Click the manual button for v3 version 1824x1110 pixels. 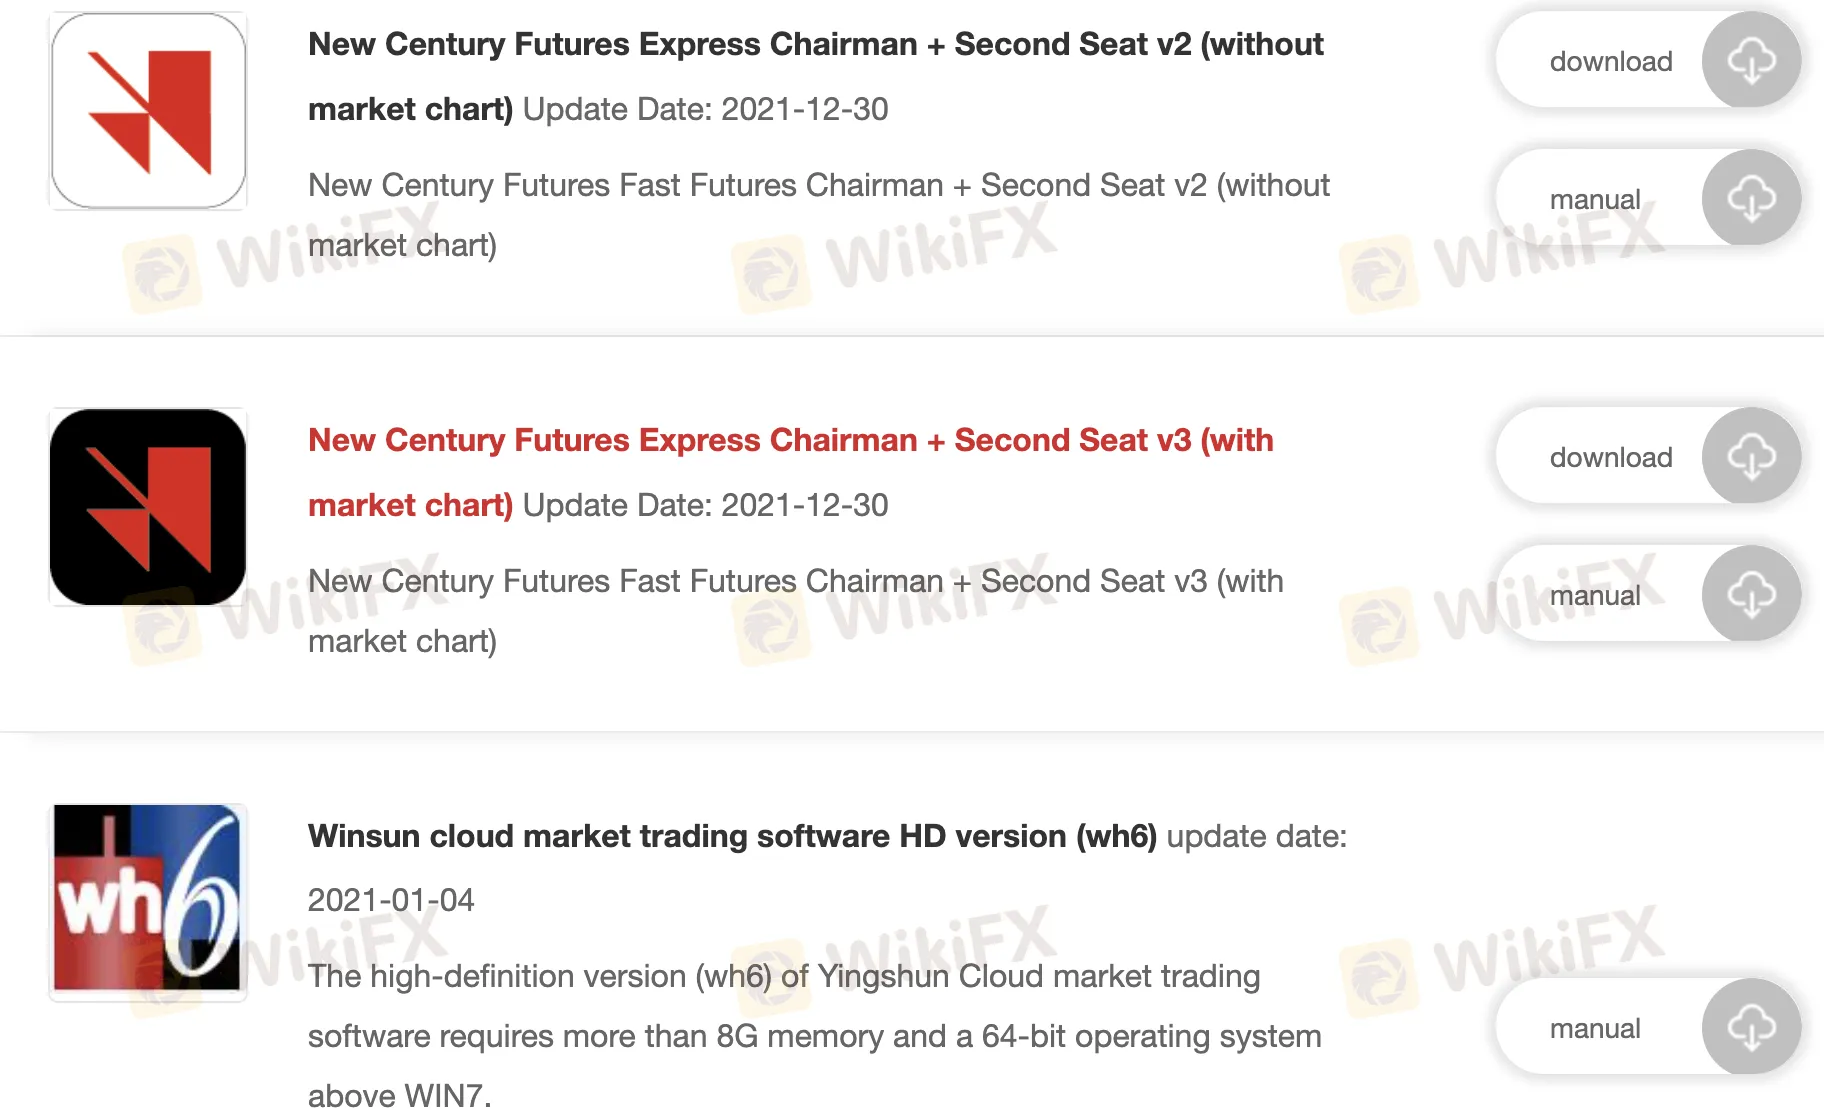click(x=1594, y=593)
